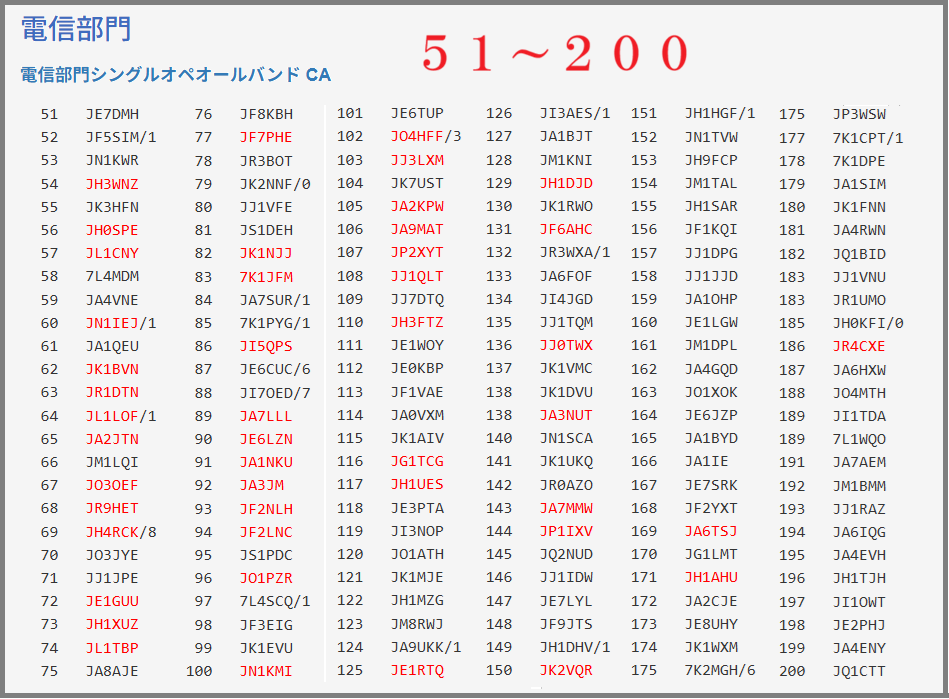Select callsign JP3WSW in the last column
Viewport: 949px width, 699px height.
(x=859, y=114)
